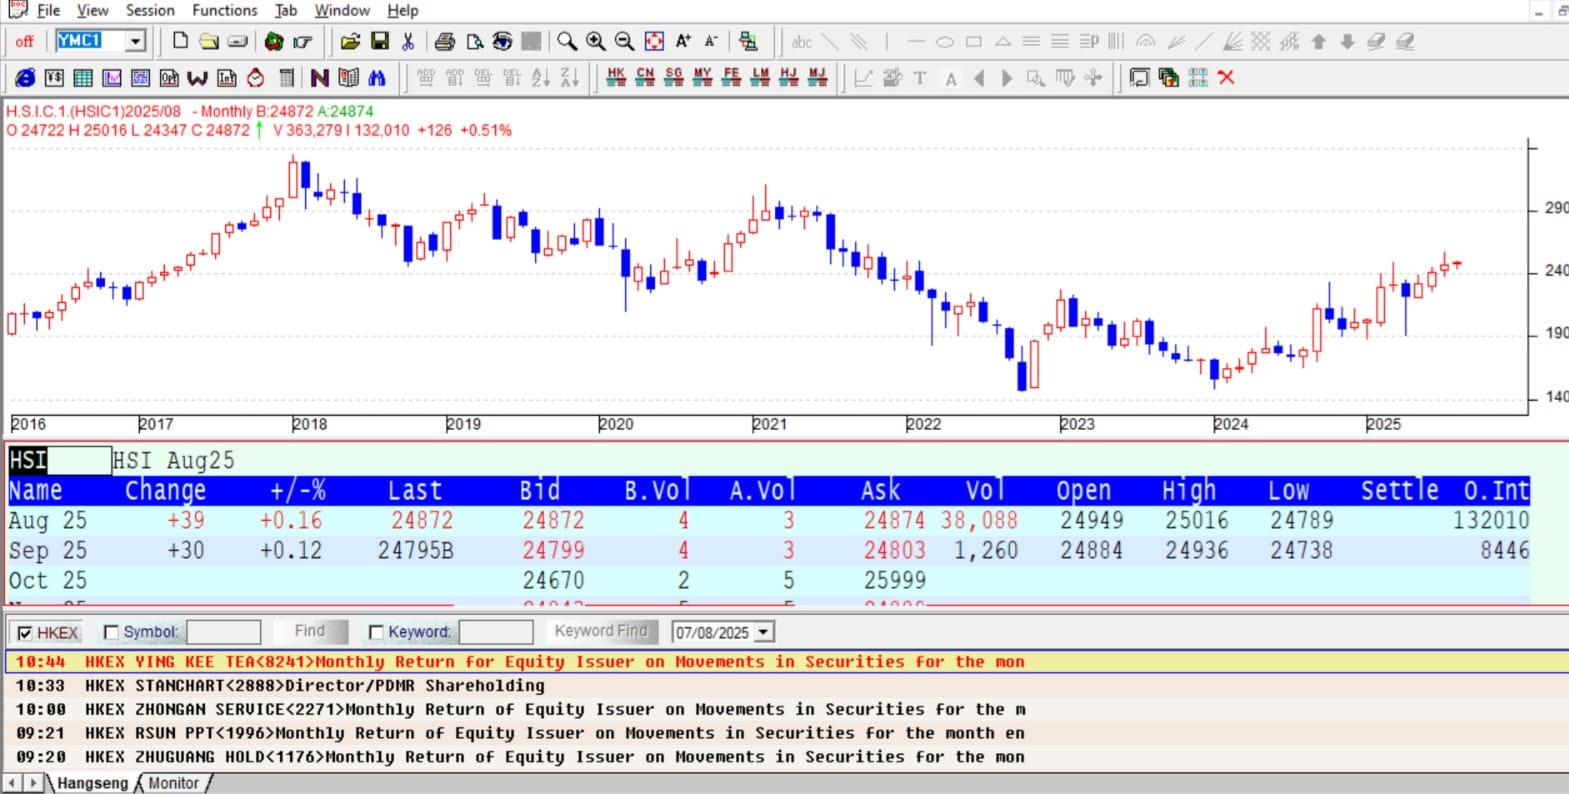This screenshot has width=1569, height=794.
Task: Click the Find button next to Symbol
Action: pyautogui.click(x=309, y=631)
